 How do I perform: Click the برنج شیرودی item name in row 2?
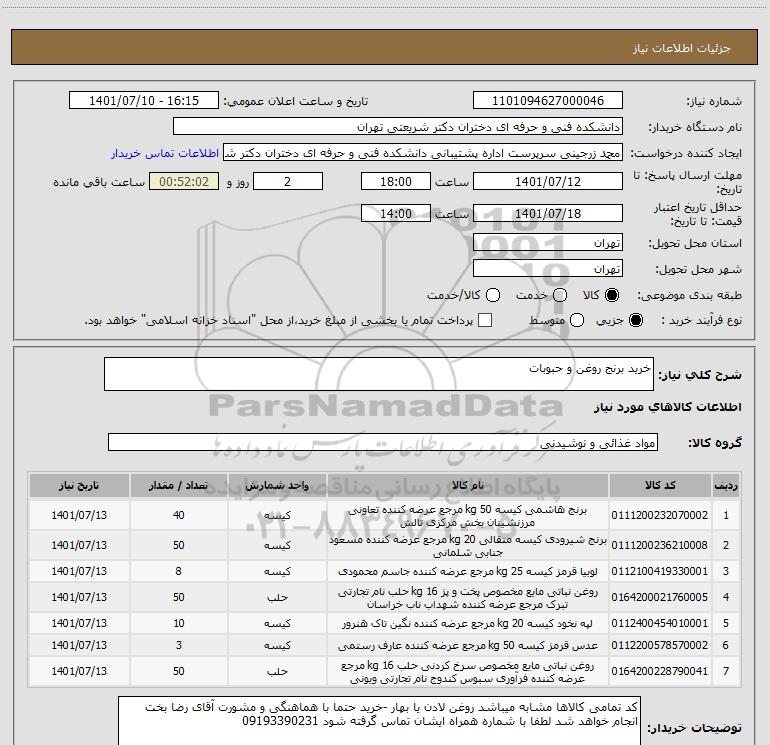[468, 546]
